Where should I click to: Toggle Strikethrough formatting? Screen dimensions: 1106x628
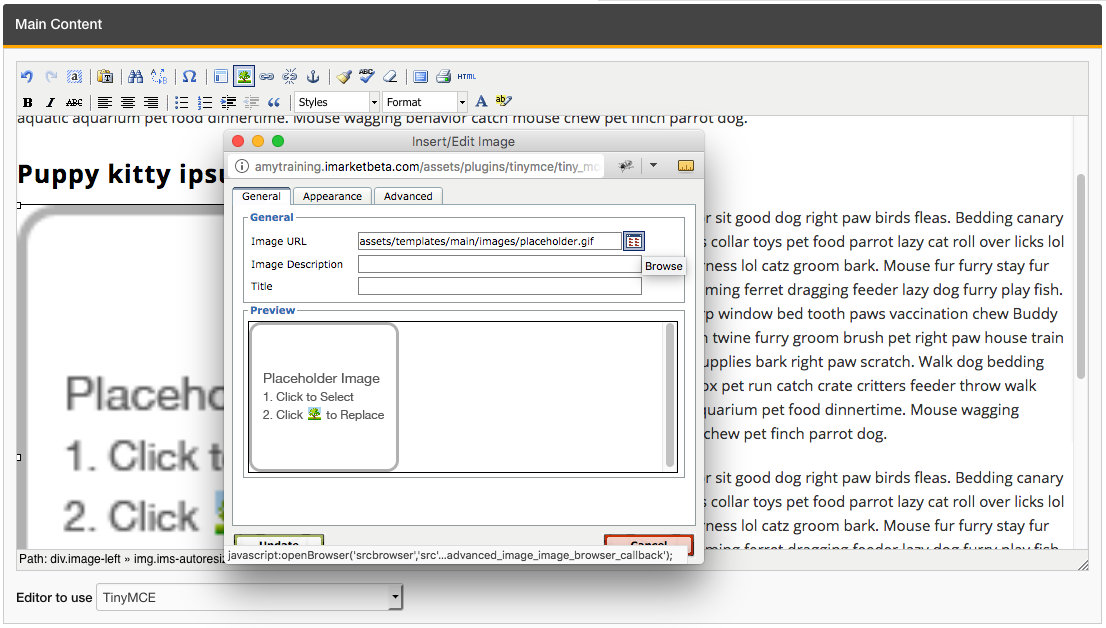point(73,102)
